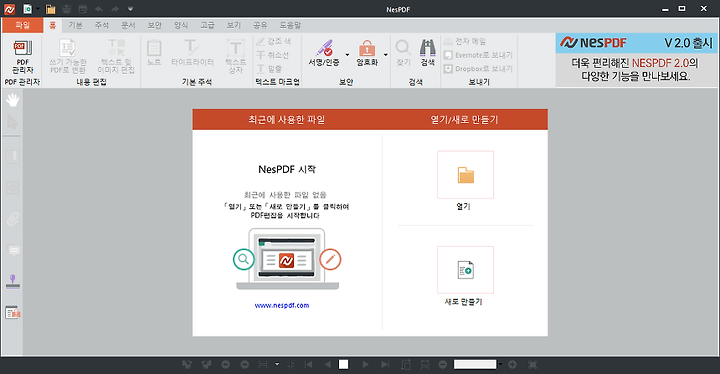Click the new document quick-access icon
This screenshot has width=720, height=374.
tap(28, 9)
